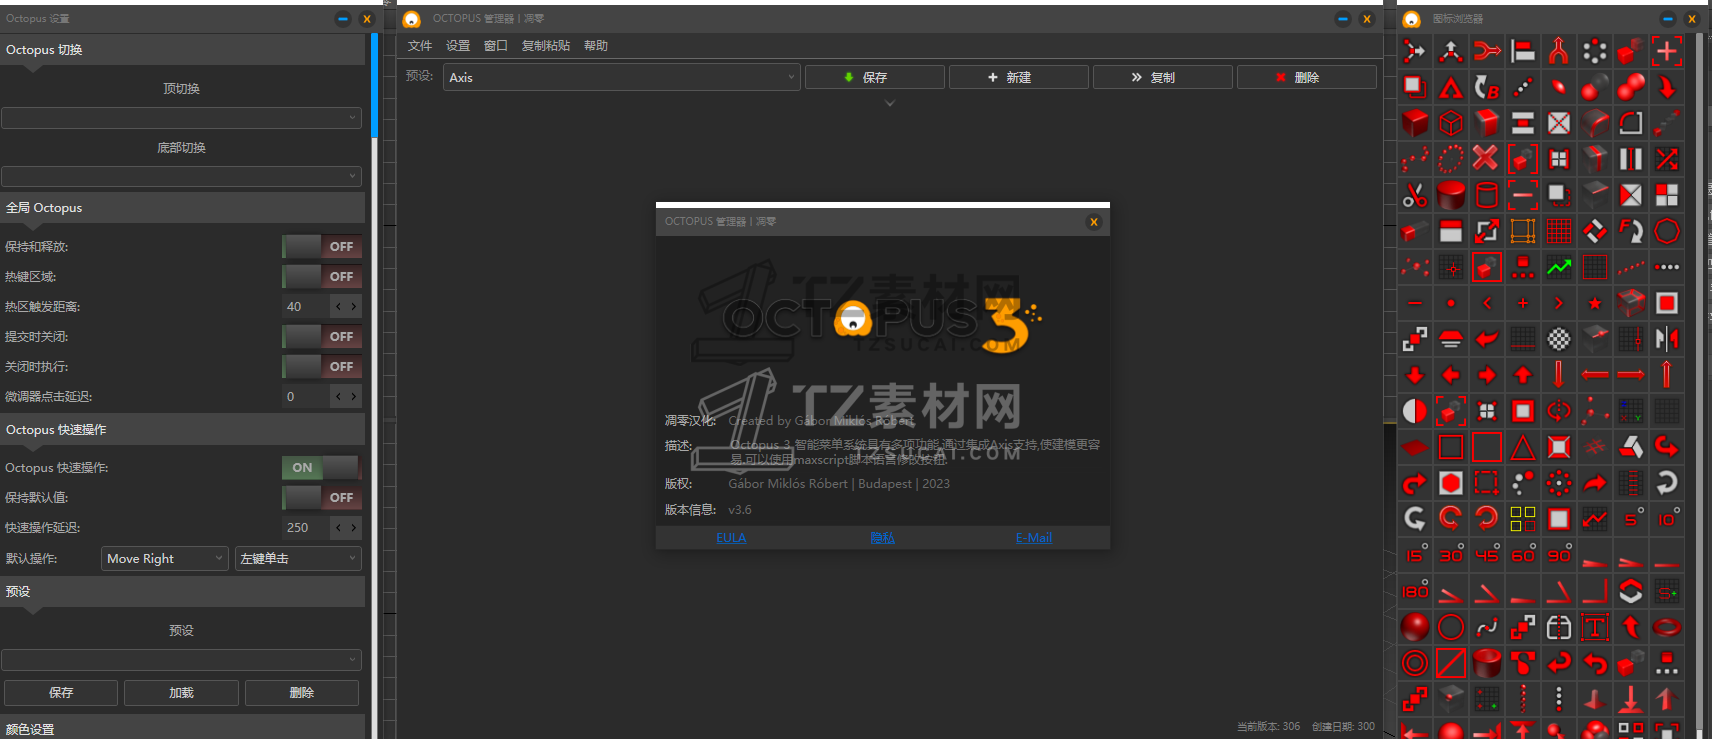Screen dimensions: 1712x739
Task: Choose the boxed letter T text icon
Action: tap(1595, 627)
